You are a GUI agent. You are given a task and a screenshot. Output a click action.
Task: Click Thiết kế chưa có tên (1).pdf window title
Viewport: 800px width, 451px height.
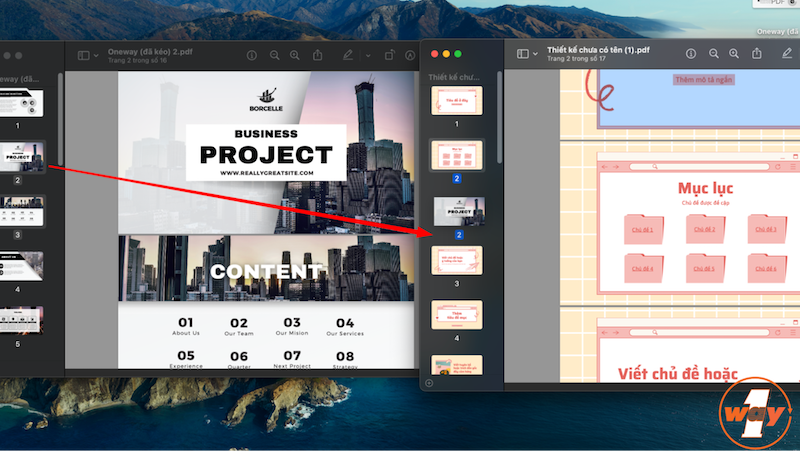598,50
